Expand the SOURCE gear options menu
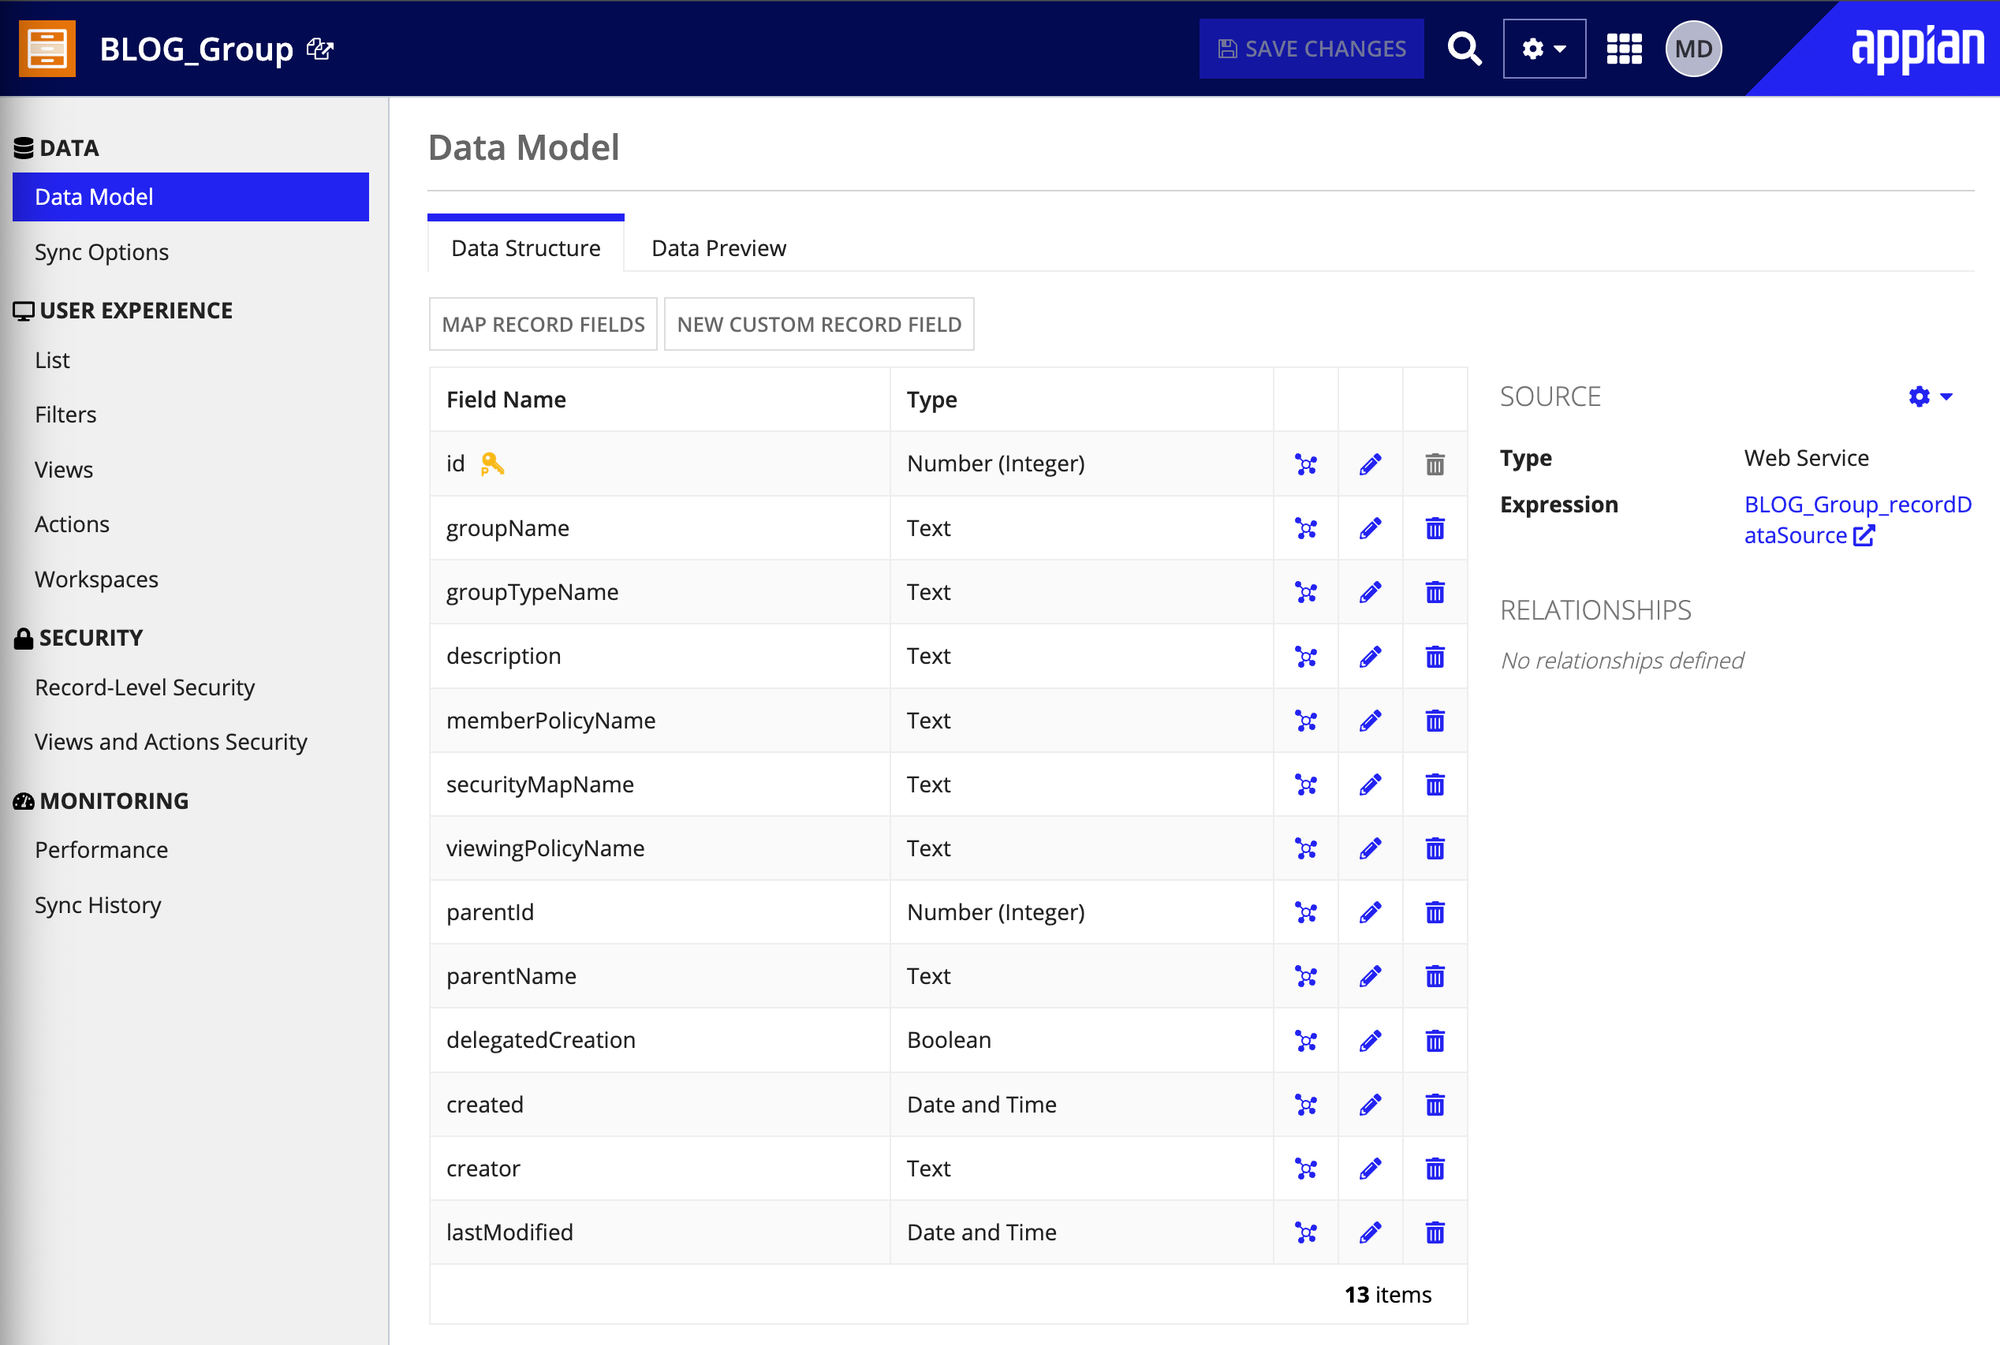This screenshot has width=2000, height=1345. [x=1930, y=397]
